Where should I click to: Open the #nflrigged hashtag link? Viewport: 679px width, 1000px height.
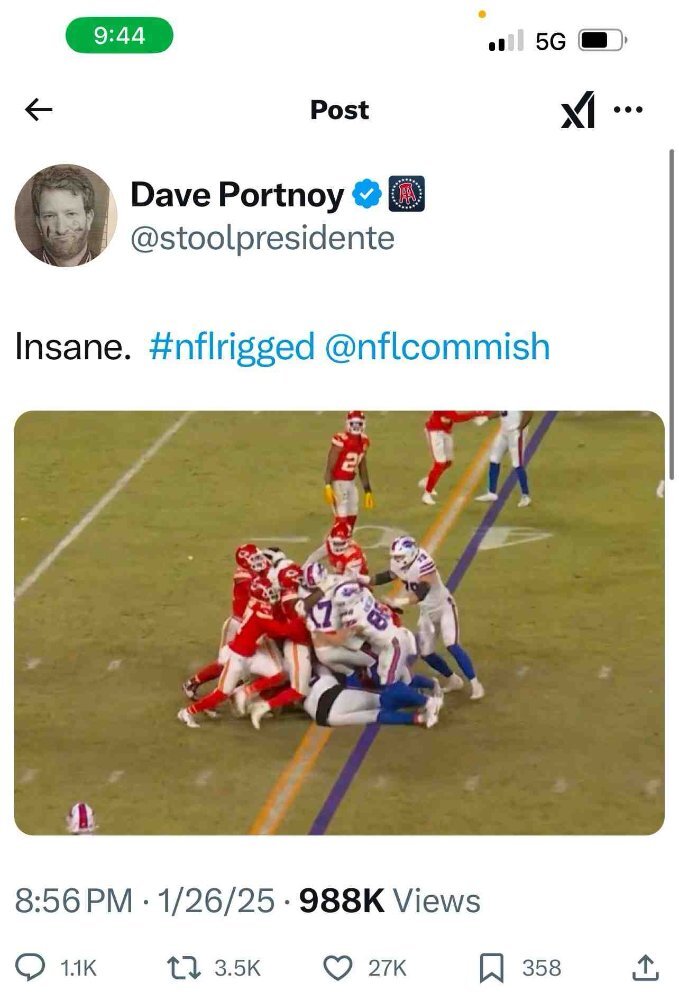pos(232,348)
